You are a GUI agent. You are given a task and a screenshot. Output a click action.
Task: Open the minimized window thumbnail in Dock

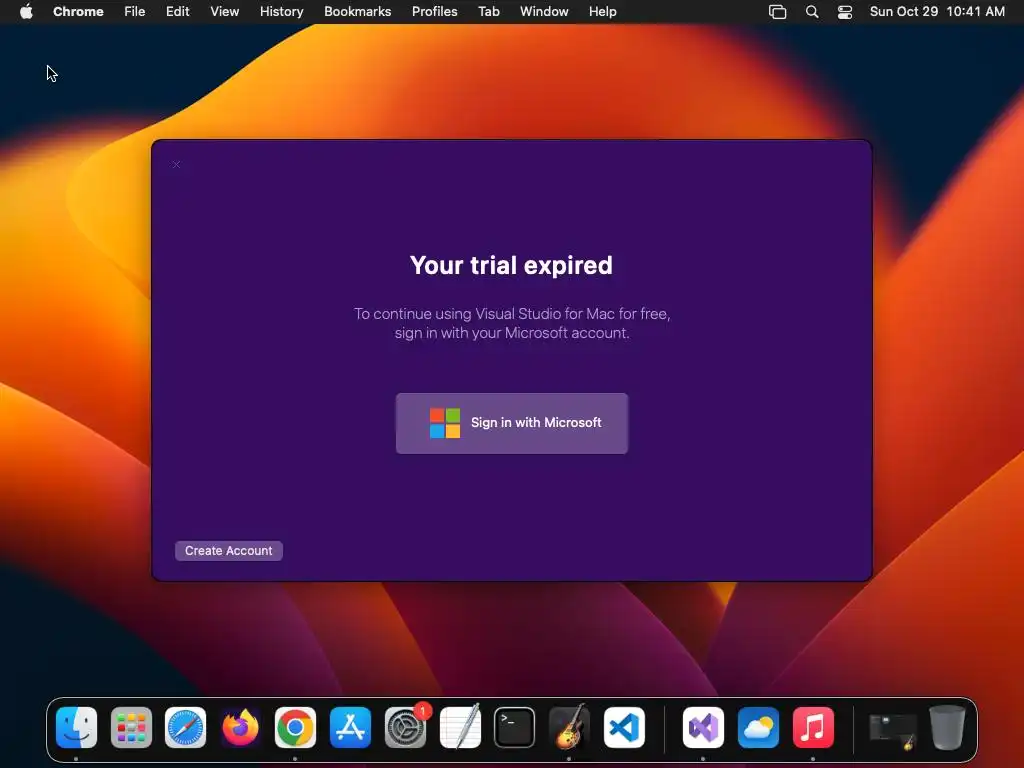tap(893, 730)
